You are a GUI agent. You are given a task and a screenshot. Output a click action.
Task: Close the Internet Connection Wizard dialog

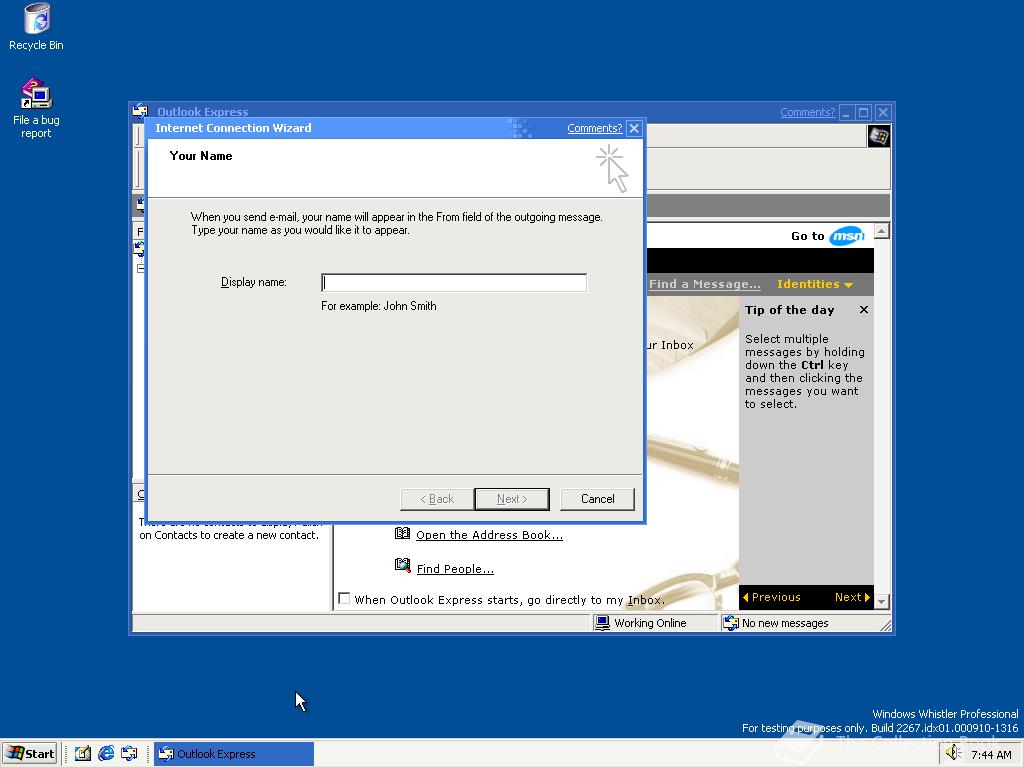point(634,128)
